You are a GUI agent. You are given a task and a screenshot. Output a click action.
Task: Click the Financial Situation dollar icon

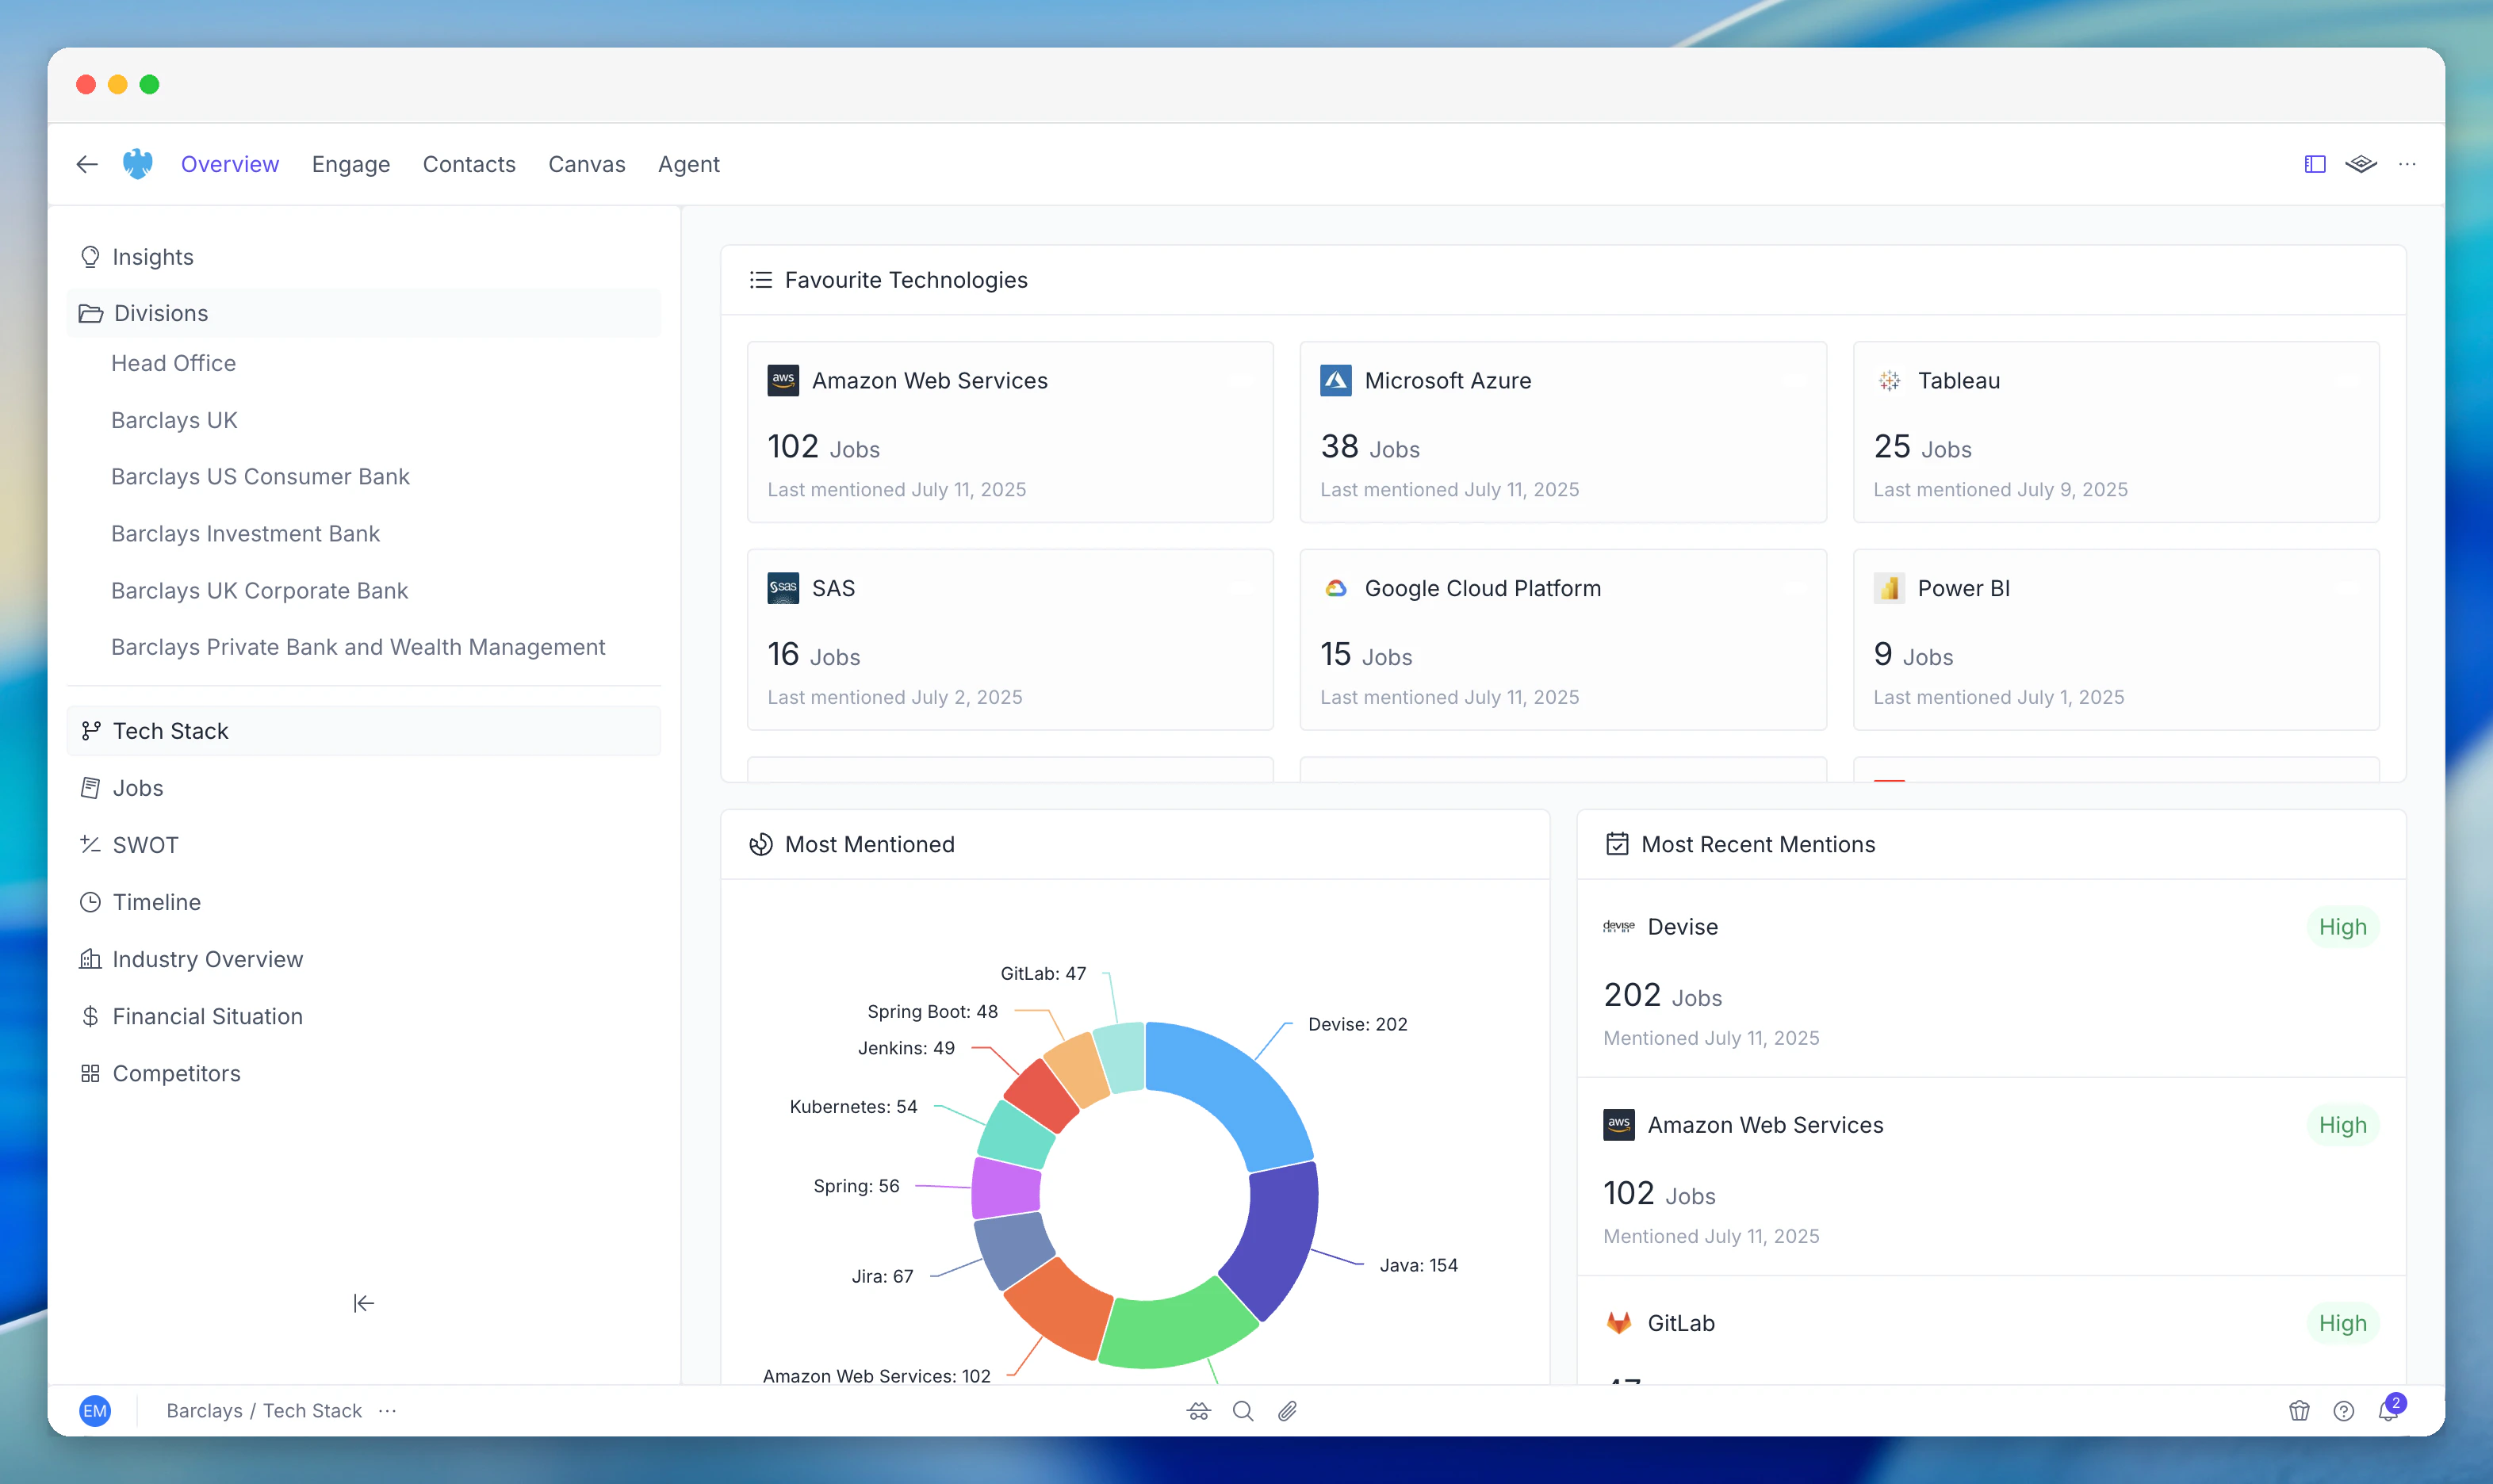point(90,1016)
